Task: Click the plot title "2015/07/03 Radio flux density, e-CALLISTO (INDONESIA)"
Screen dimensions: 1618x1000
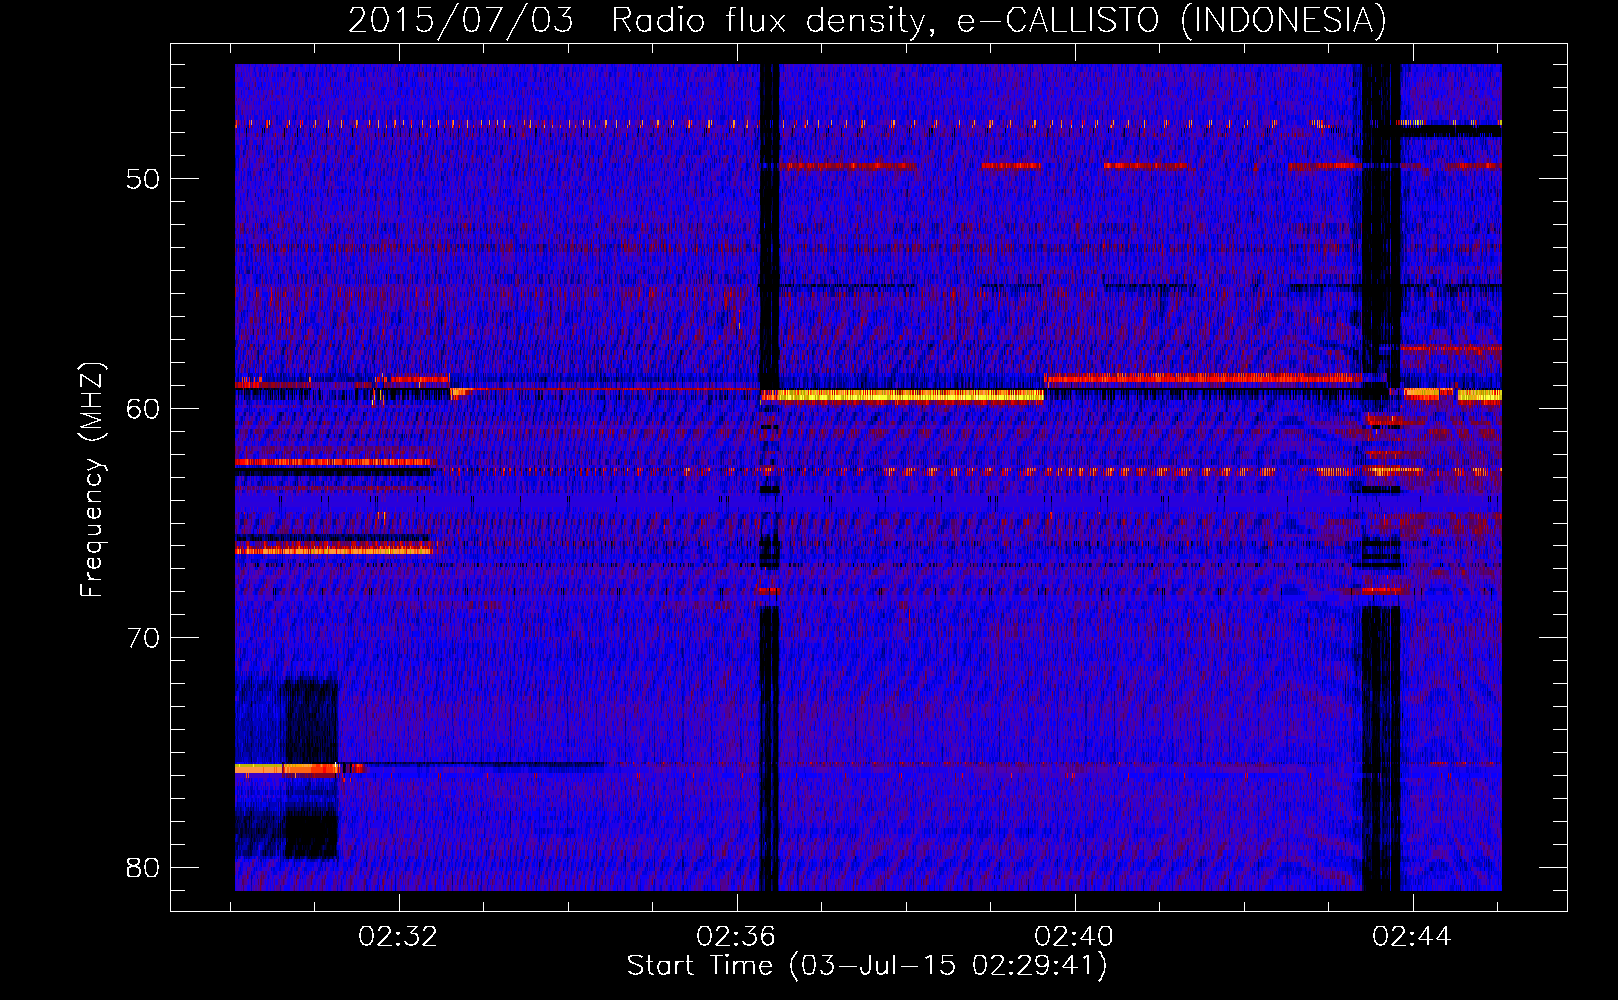Action: [x=867, y=20]
